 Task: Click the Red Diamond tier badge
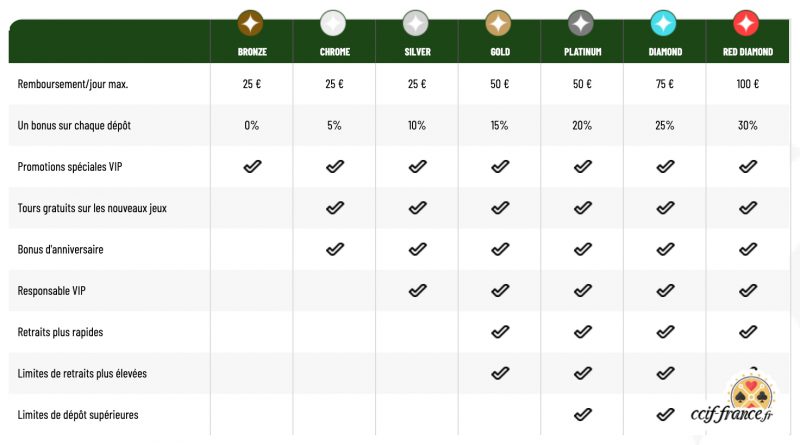pyautogui.click(x=746, y=23)
